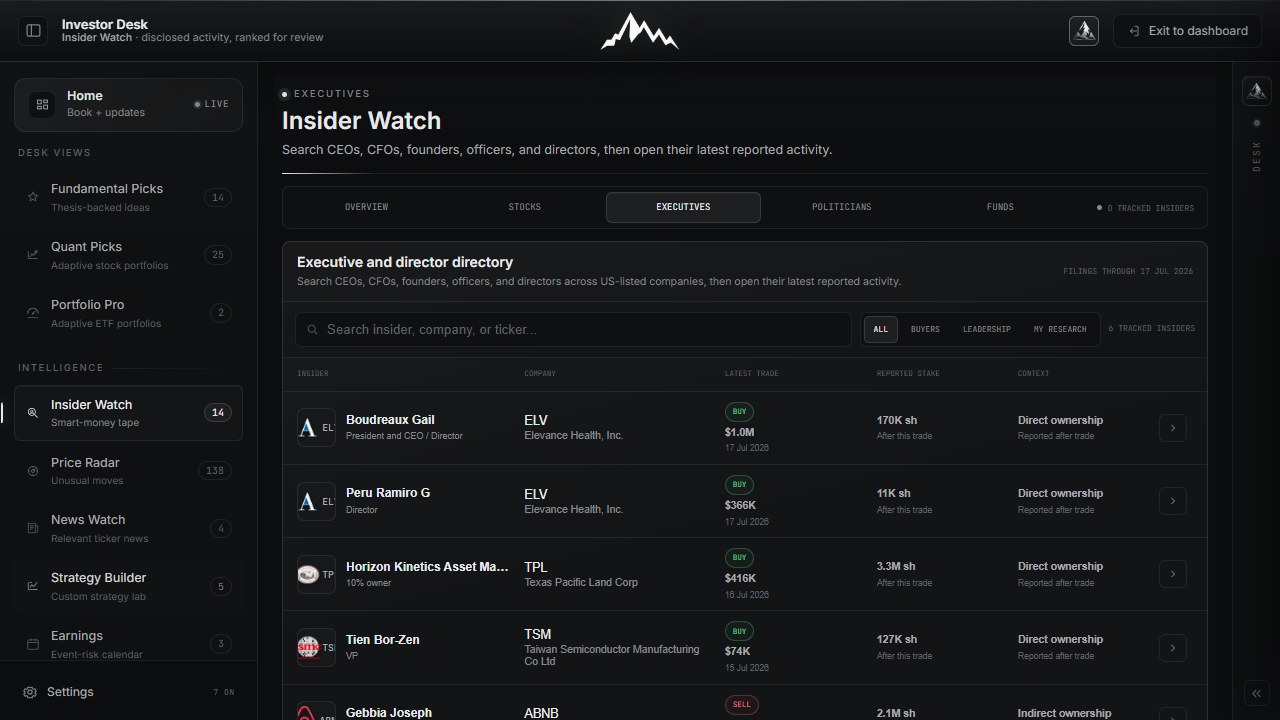
Task: Click the TPL ticker text
Action: coord(536,567)
